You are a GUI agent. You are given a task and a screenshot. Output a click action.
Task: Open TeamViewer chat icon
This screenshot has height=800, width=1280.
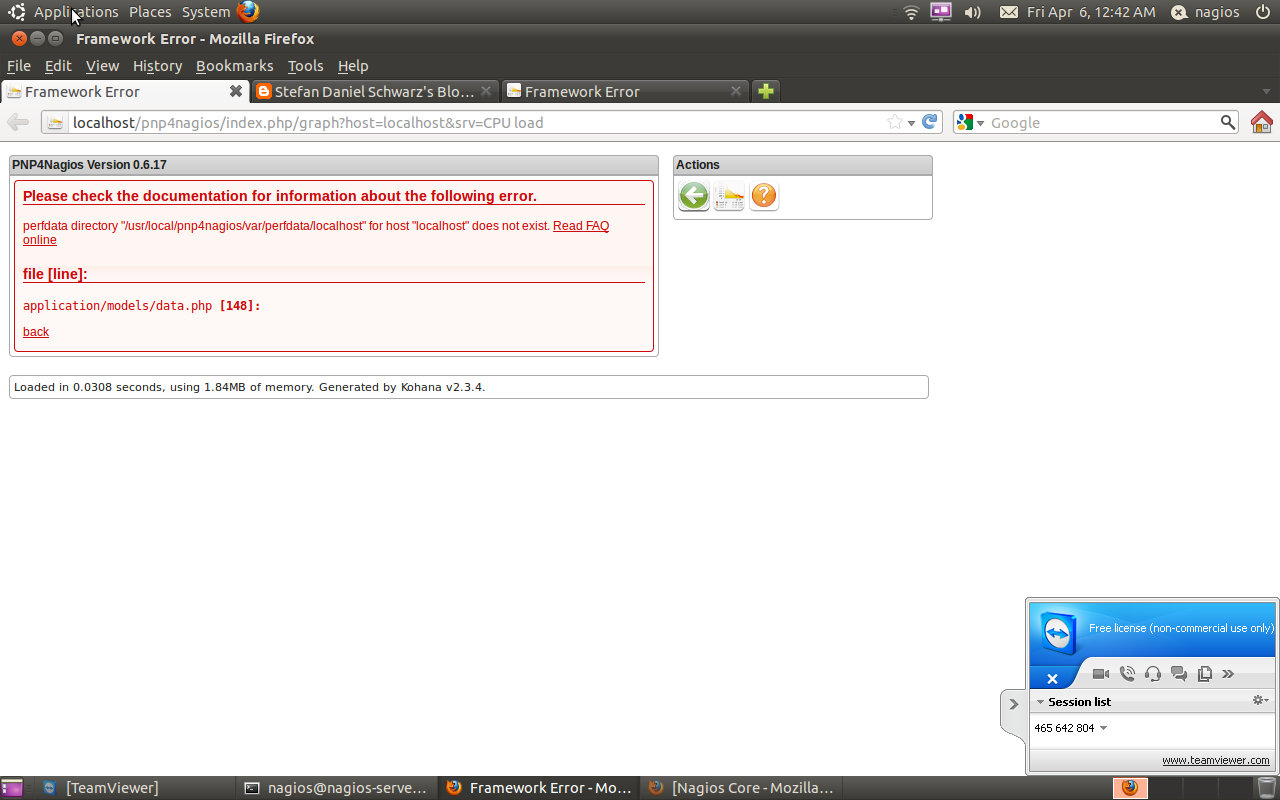1178,673
